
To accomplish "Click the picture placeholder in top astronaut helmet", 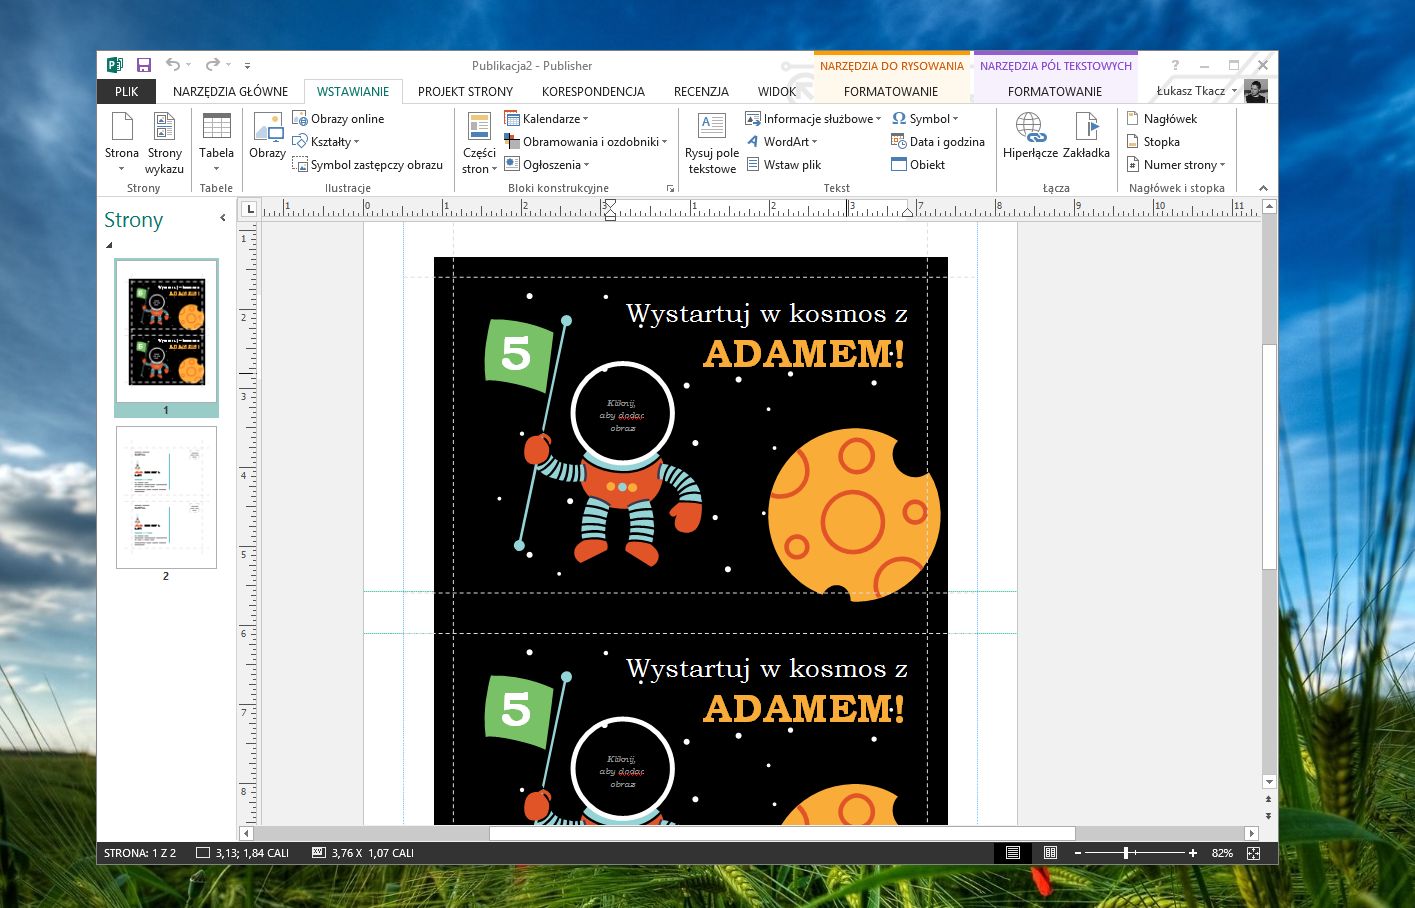I will [622, 415].
